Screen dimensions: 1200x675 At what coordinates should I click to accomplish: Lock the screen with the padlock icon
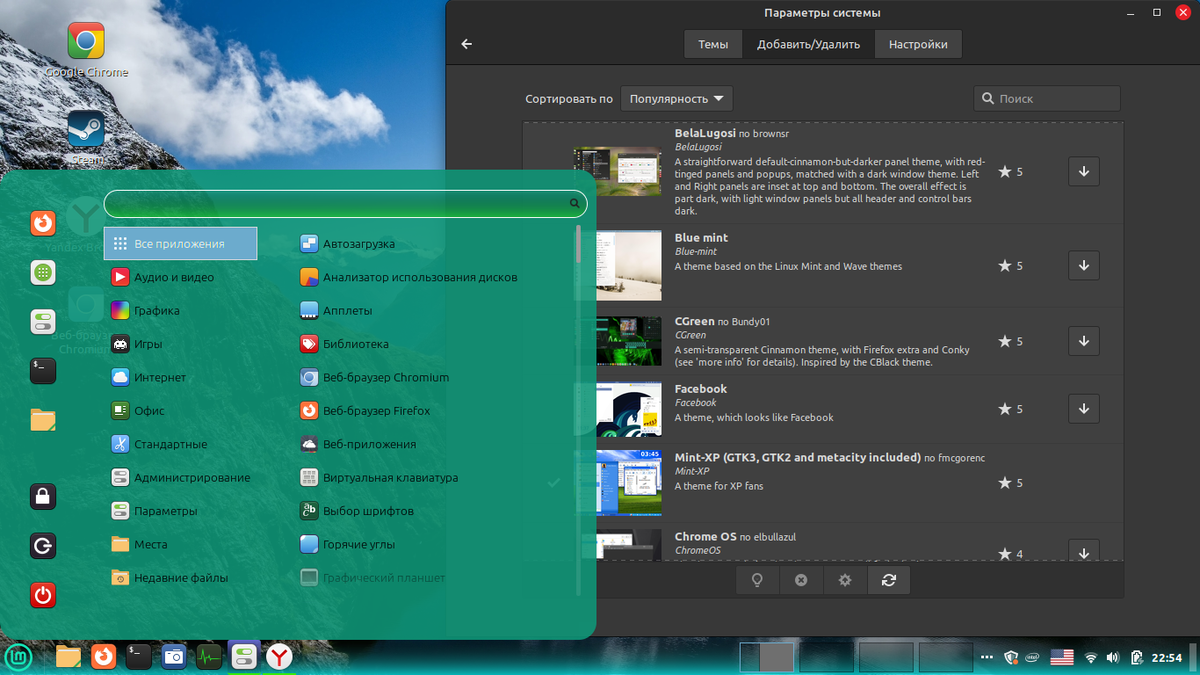(x=43, y=497)
